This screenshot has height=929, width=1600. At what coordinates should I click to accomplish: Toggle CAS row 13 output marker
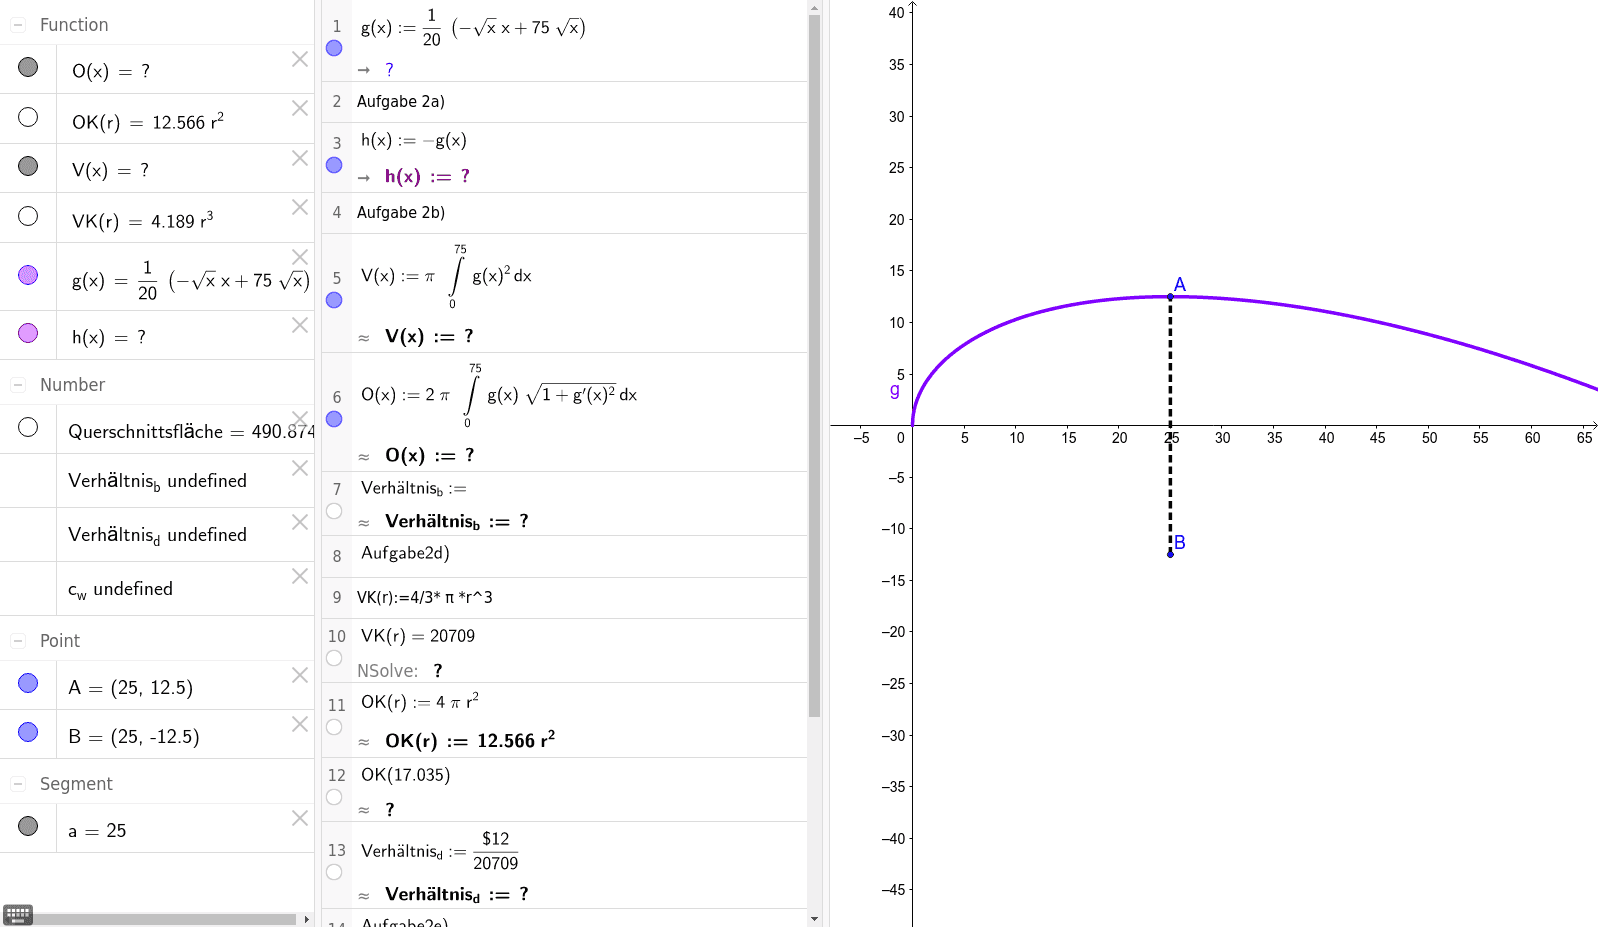point(334,872)
